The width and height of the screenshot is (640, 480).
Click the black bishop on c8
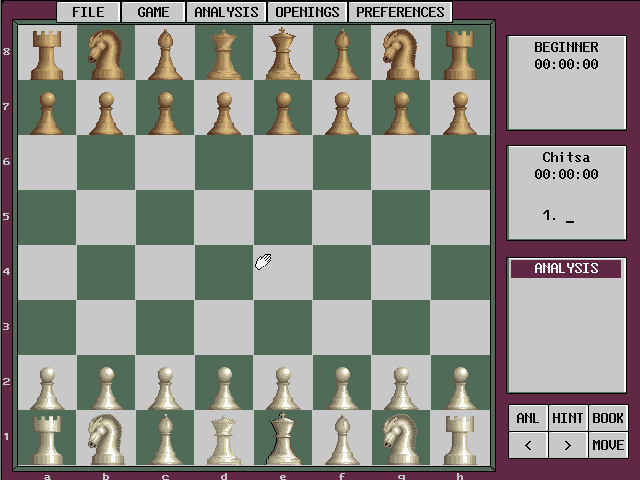tap(165, 52)
